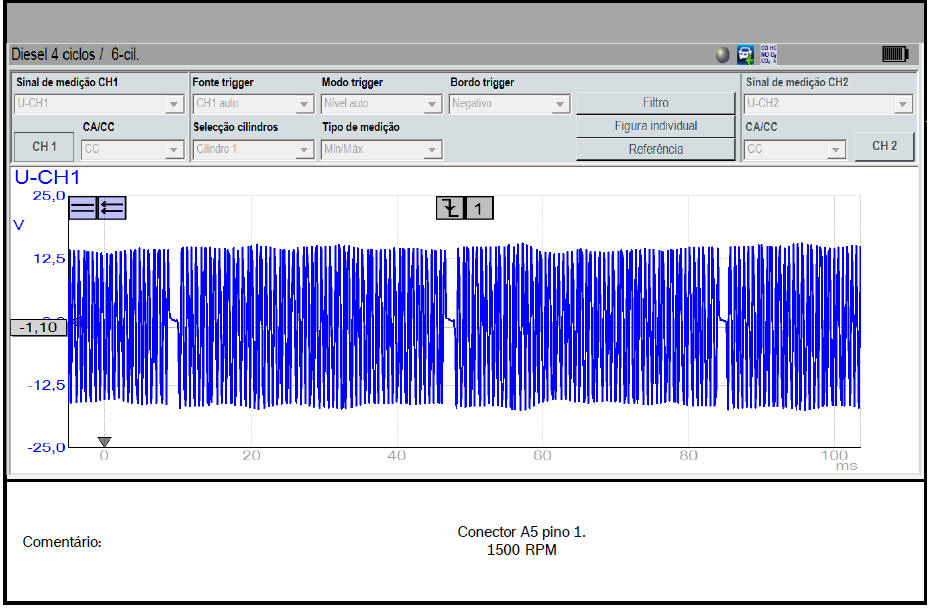Click the gray status indicator ball
This screenshot has height=608, width=930.
pyautogui.click(x=723, y=55)
